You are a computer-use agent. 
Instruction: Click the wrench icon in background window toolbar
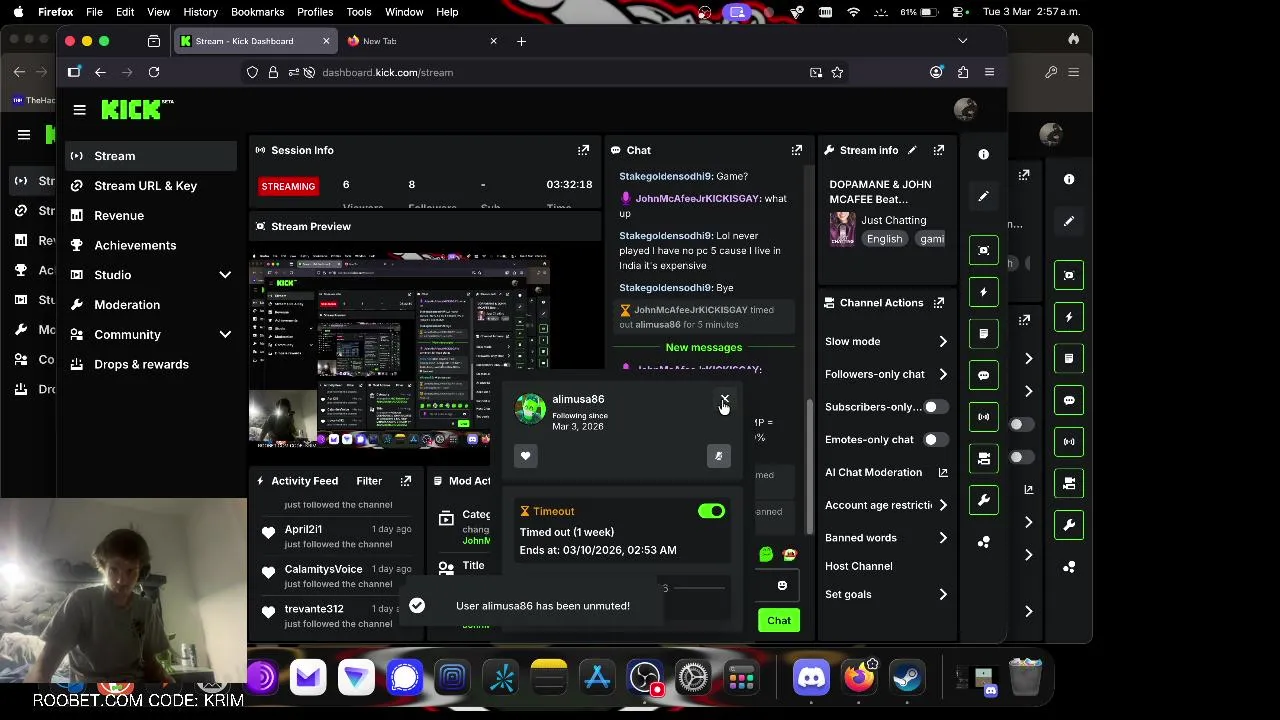point(1069,525)
